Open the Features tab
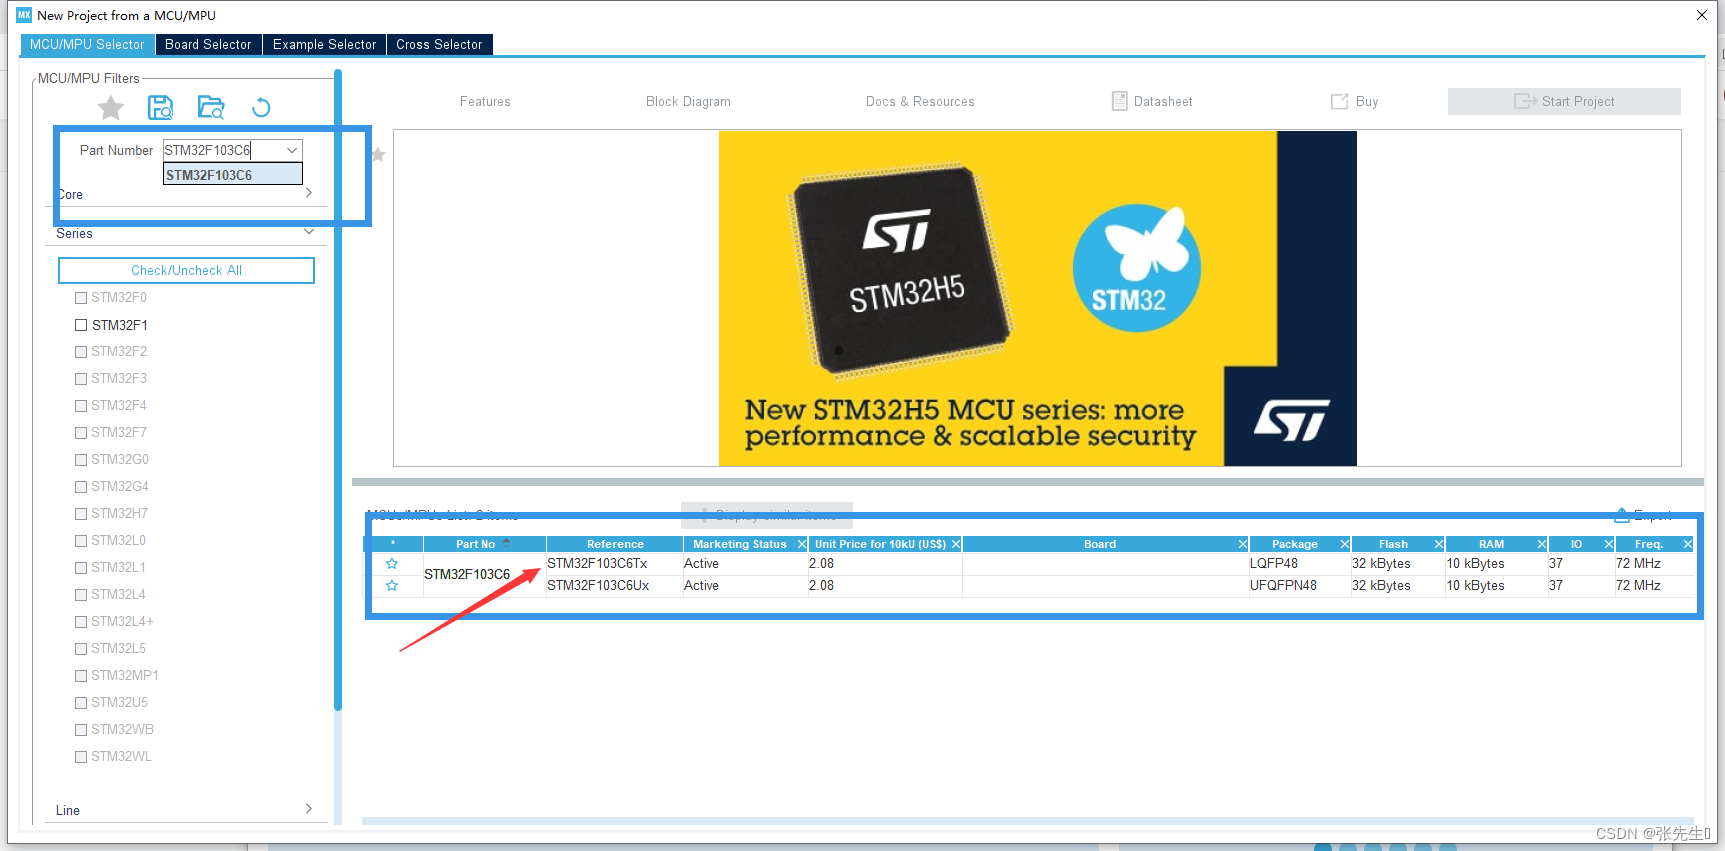The height and width of the screenshot is (851, 1725). point(485,101)
